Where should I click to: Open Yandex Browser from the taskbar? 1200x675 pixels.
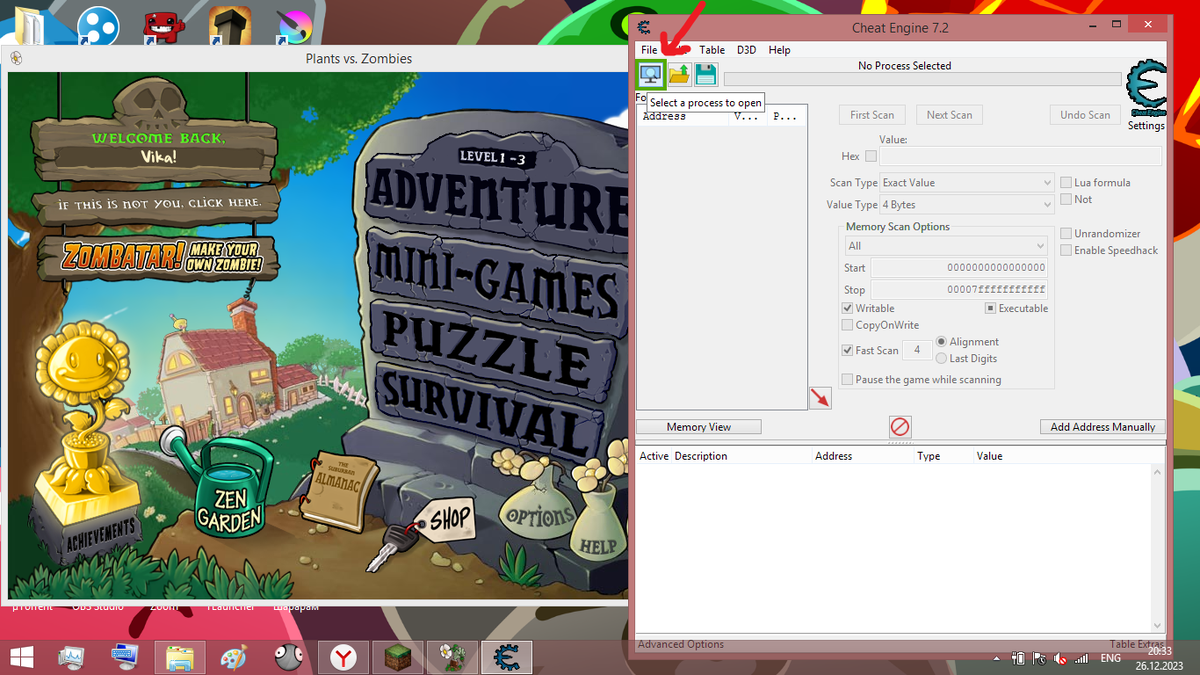point(343,657)
